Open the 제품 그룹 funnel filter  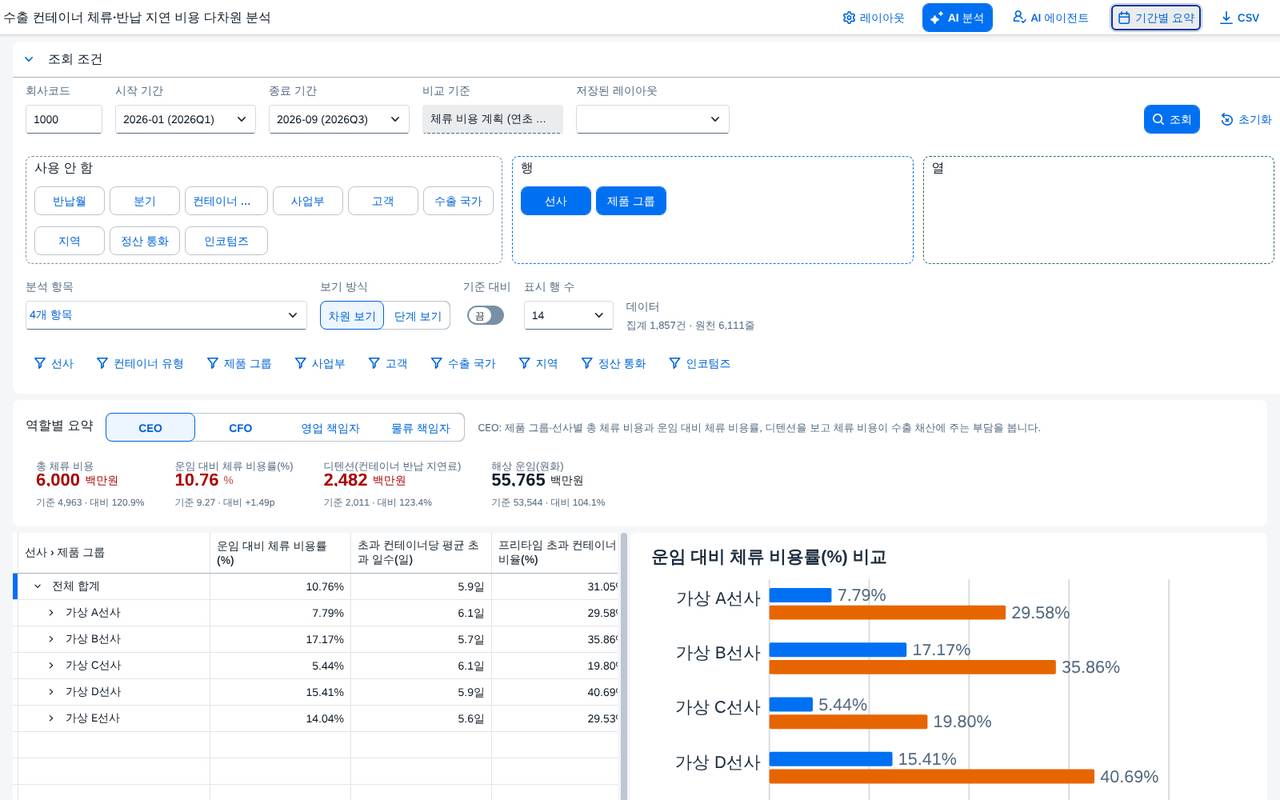pos(240,364)
